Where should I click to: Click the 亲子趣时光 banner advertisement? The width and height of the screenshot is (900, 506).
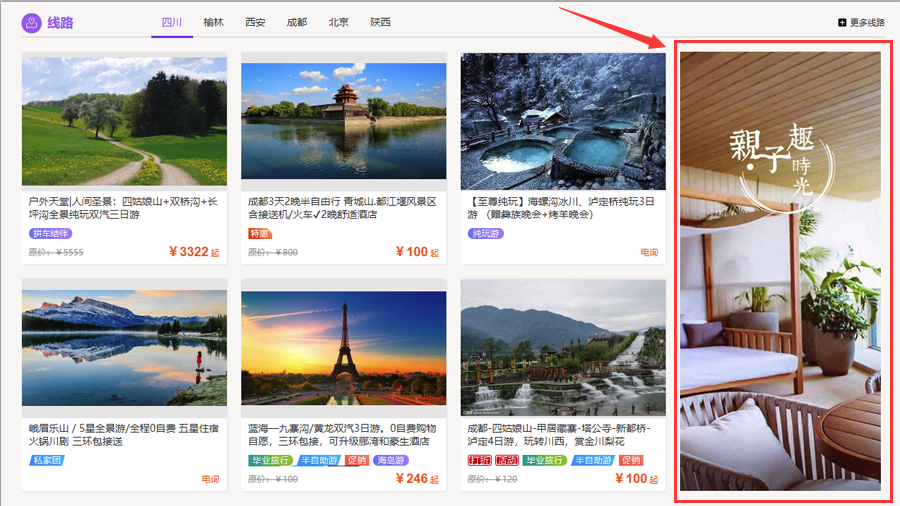pos(780,270)
